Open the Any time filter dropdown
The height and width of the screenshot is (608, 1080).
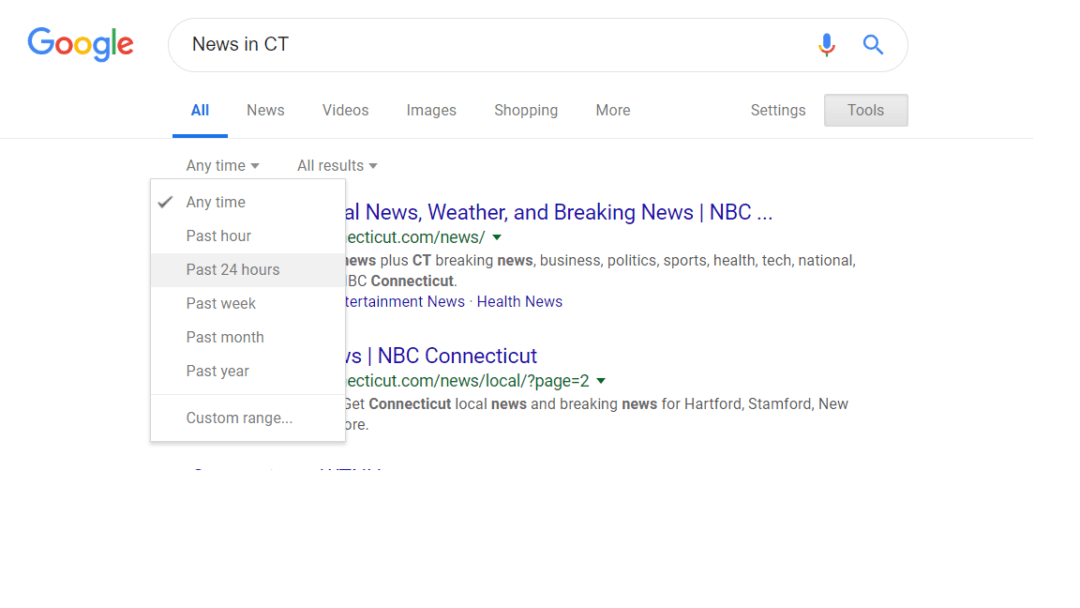222,165
